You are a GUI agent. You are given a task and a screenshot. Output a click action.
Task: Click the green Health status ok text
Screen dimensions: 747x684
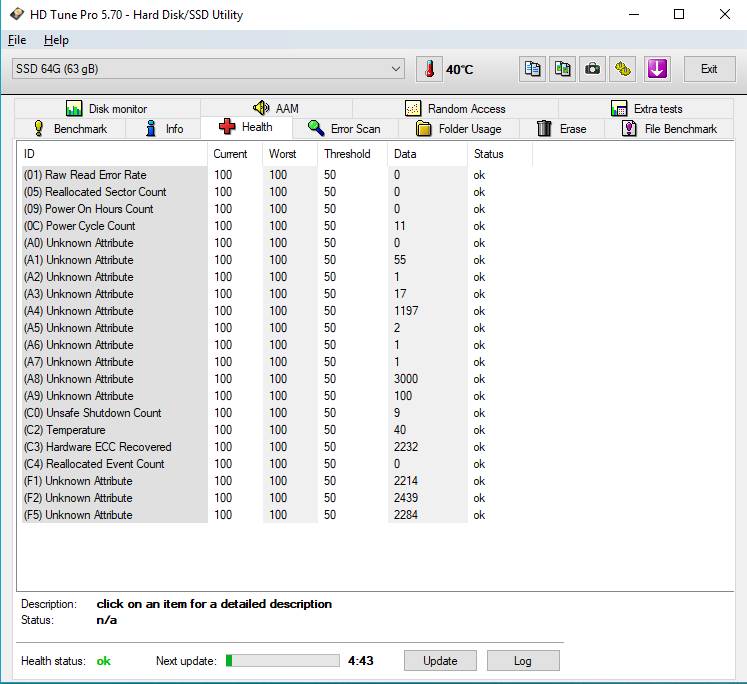point(103,661)
